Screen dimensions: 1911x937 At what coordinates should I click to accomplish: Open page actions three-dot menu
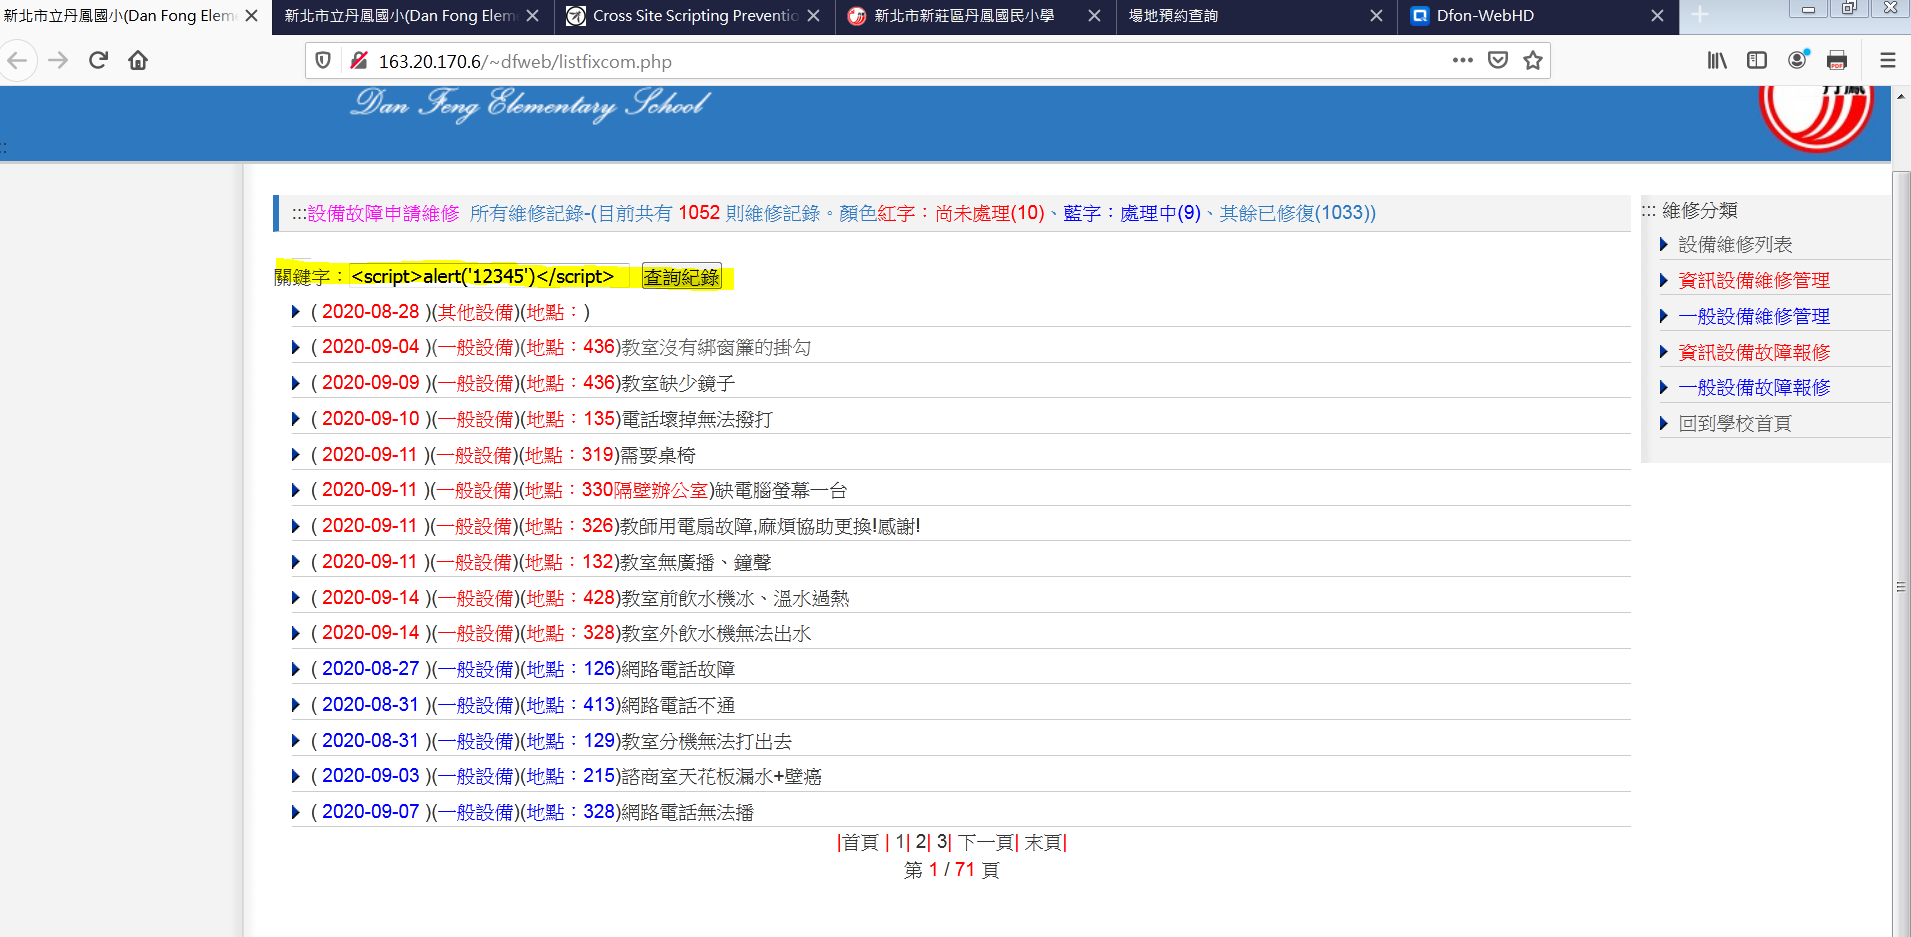[x=1463, y=61]
